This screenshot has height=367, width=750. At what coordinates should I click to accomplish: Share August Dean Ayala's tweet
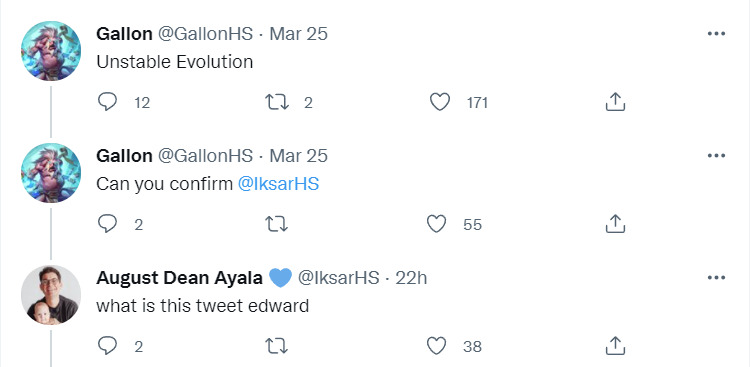point(615,346)
